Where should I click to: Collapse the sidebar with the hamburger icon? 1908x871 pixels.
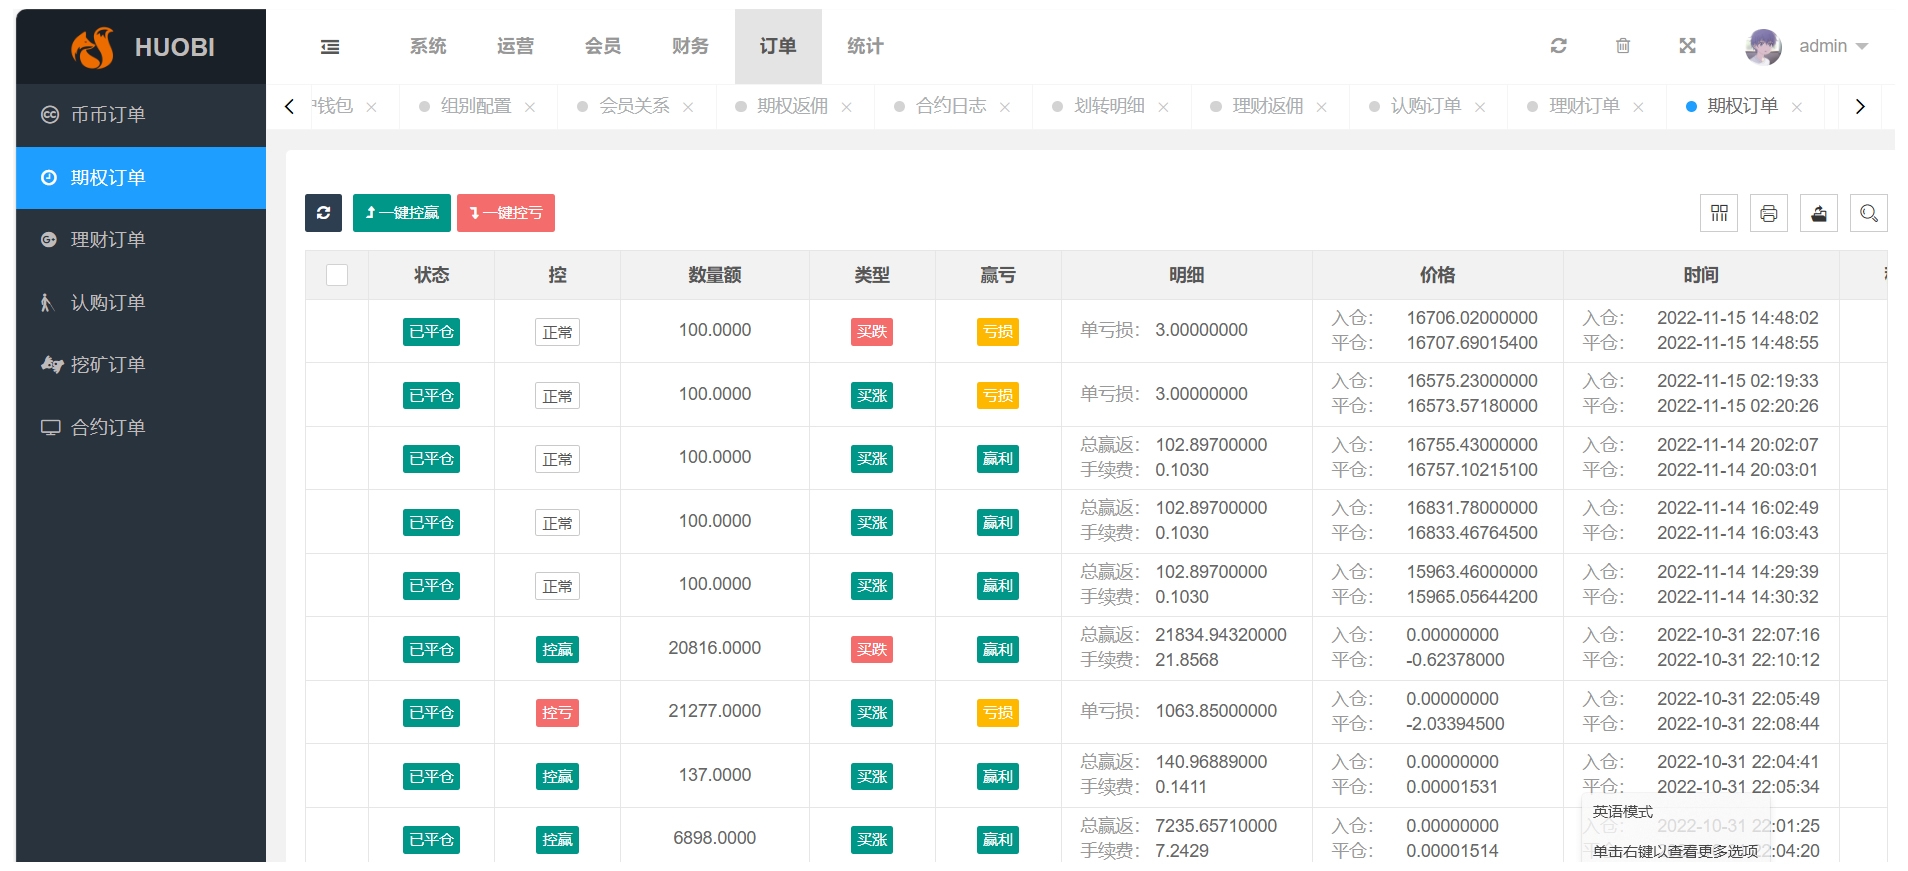[x=330, y=47]
